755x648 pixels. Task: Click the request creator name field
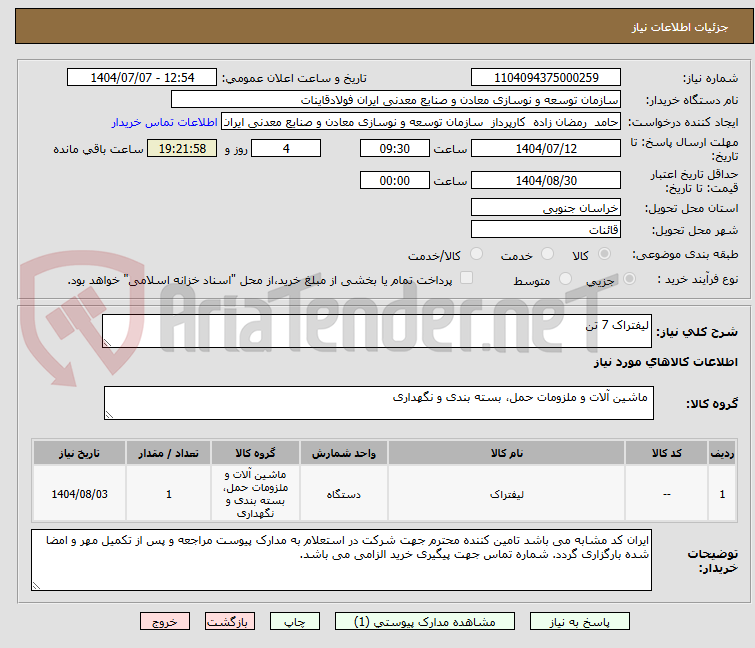pyautogui.click(x=420, y=122)
